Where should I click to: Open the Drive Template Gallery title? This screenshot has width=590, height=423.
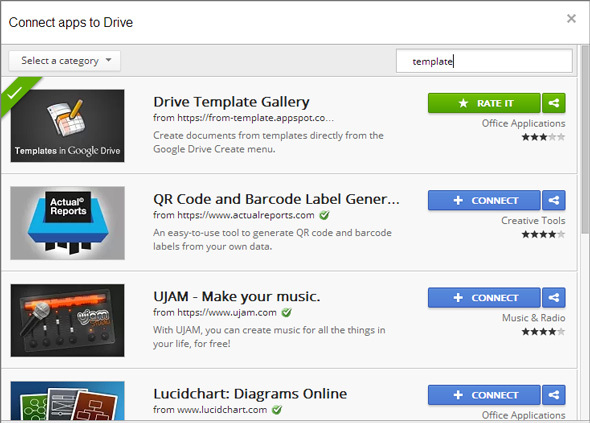tap(231, 102)
